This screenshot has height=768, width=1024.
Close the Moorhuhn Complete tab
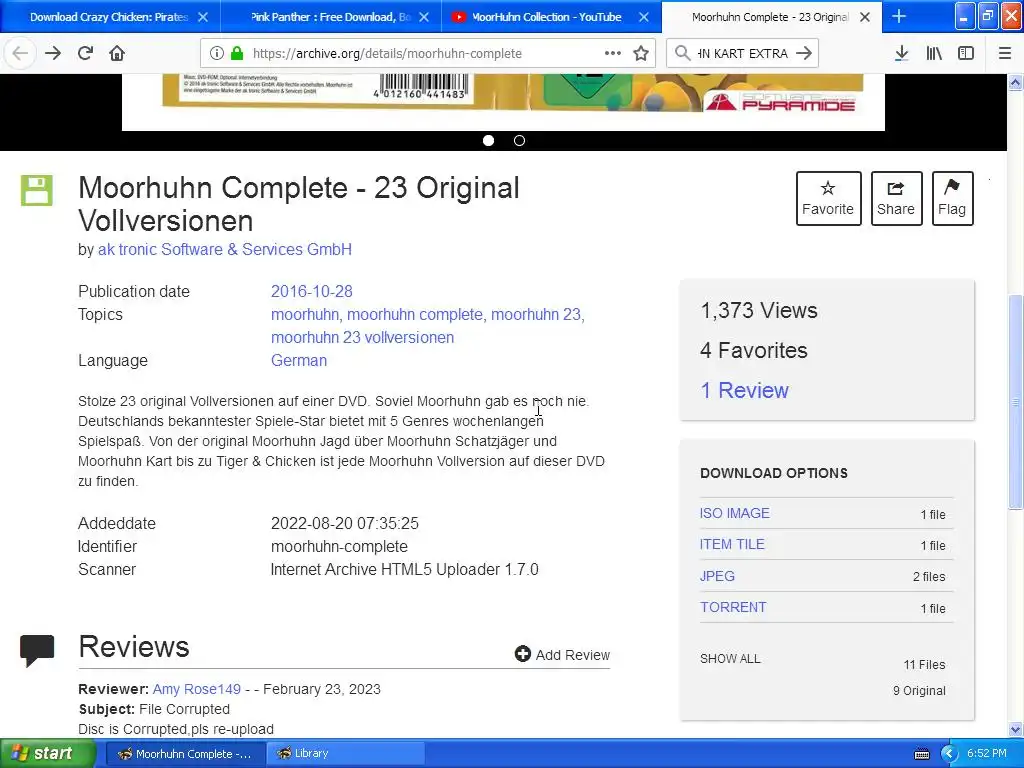click(x=865, y=17)
